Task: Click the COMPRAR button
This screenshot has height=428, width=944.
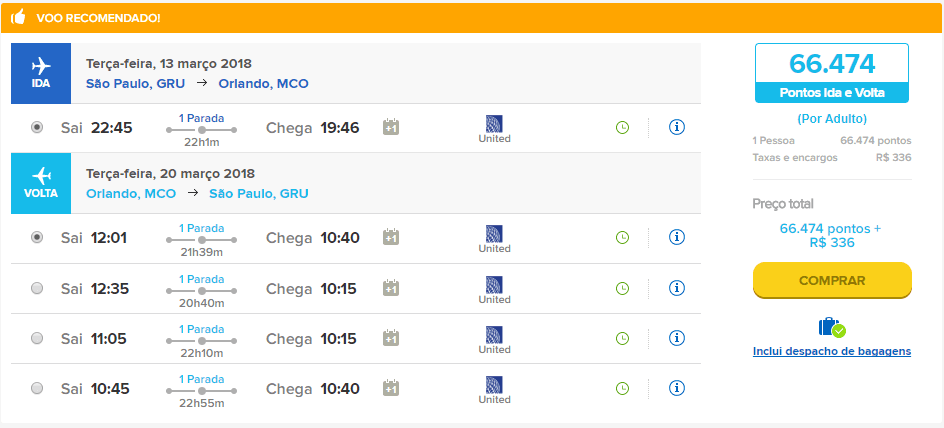Action: click(x=832, y=281)
